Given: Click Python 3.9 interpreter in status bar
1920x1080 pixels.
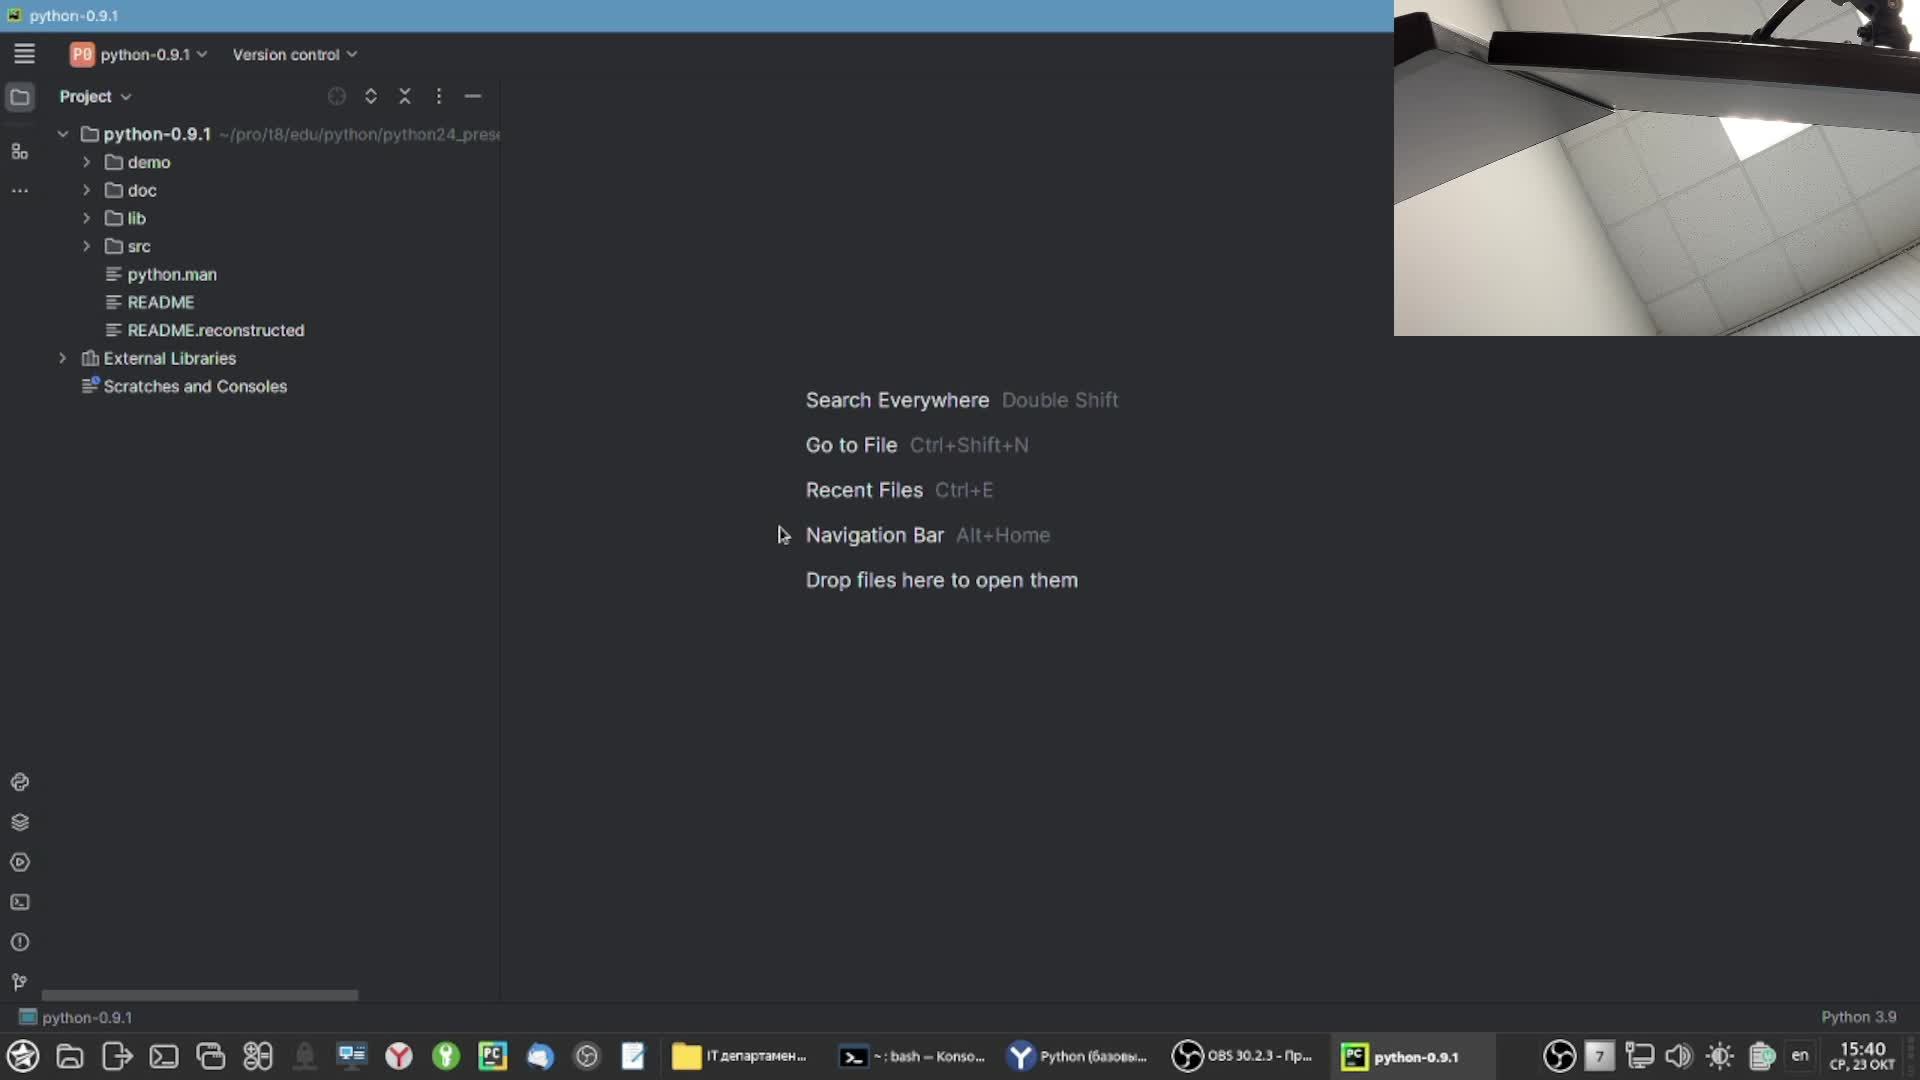Looking at the screenshot, I should [1858, 1017].
